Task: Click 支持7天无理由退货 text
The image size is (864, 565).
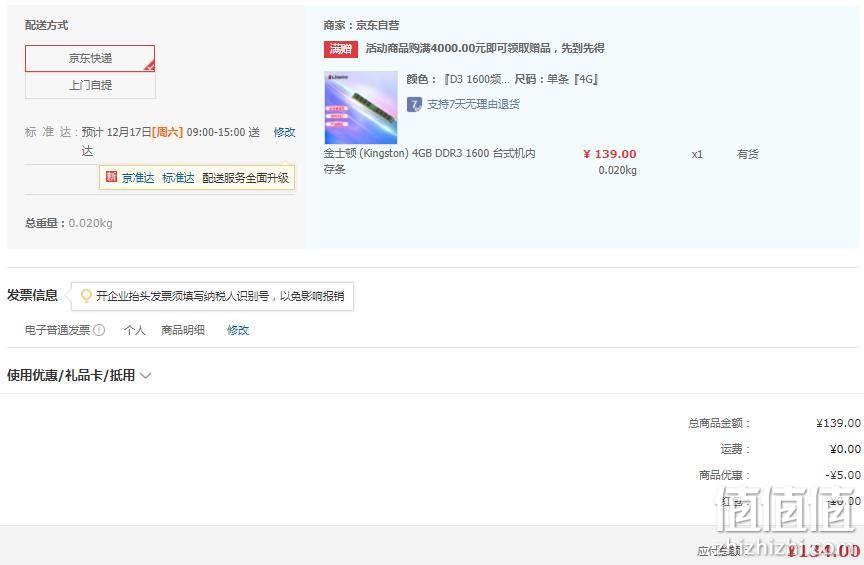Action: click(473, 104)
